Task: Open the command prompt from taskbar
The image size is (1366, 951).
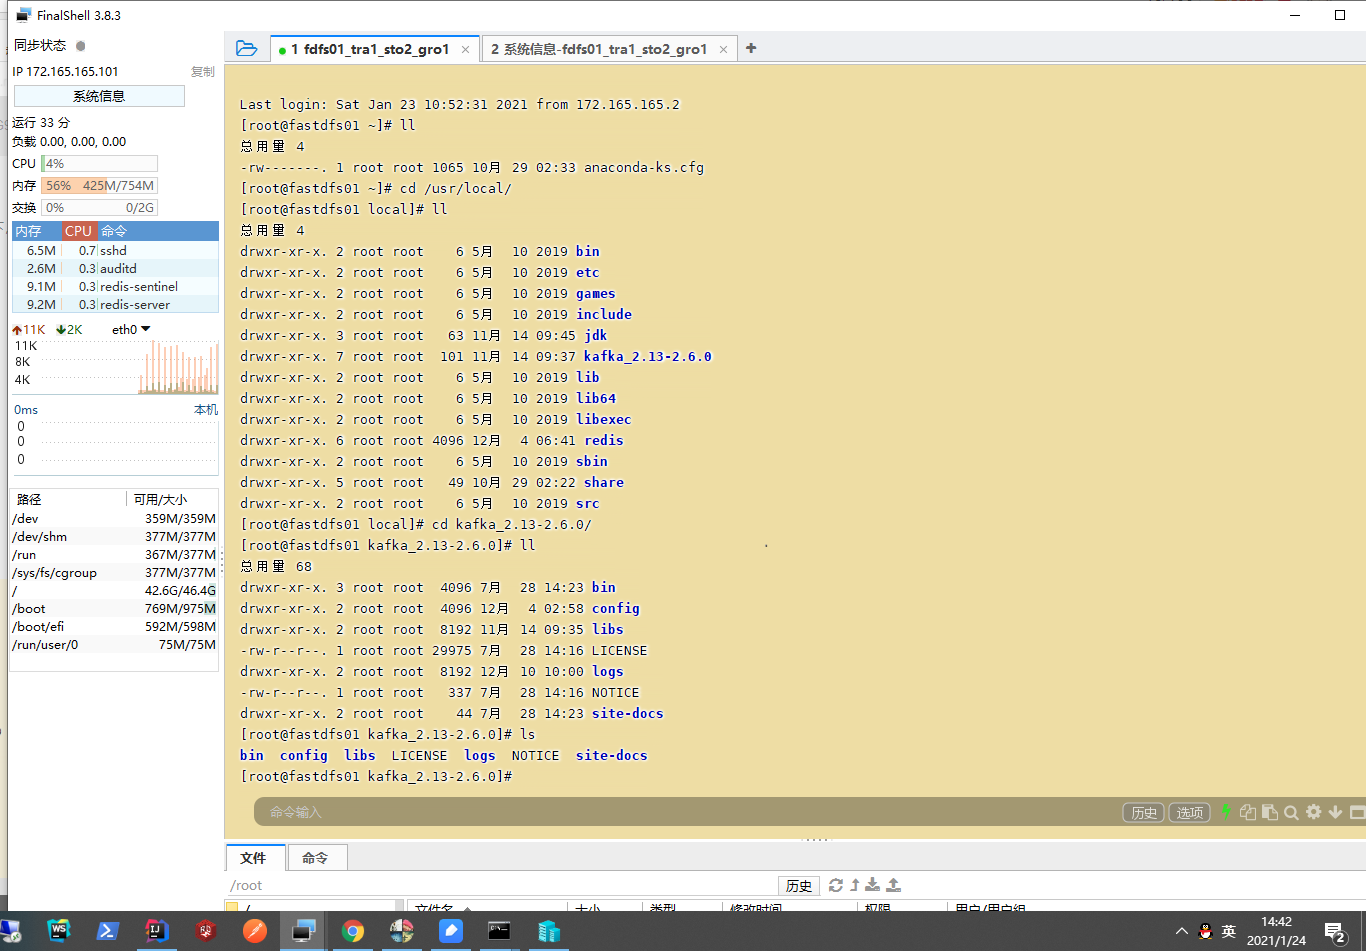Action: [500, 931]
